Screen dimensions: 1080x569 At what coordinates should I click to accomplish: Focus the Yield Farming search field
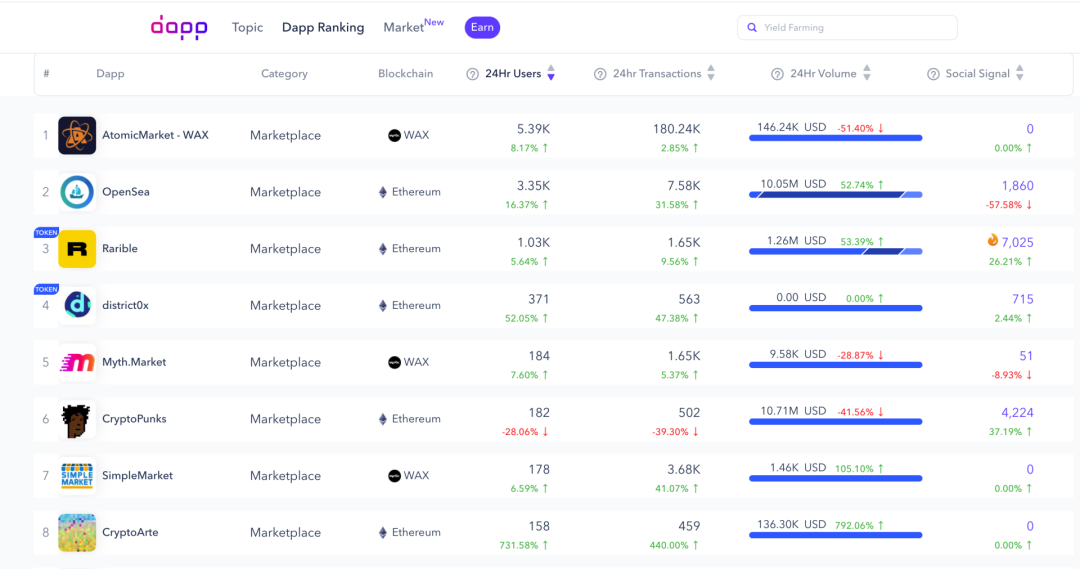point(847,28)
